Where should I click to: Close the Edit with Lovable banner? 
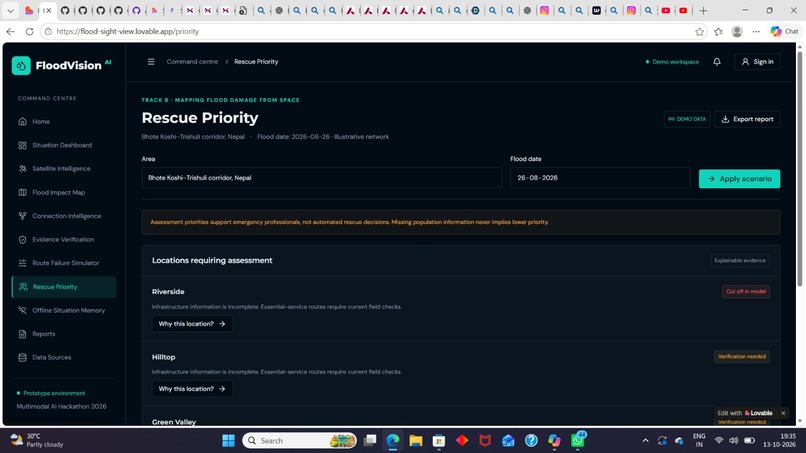click(783, 413)
